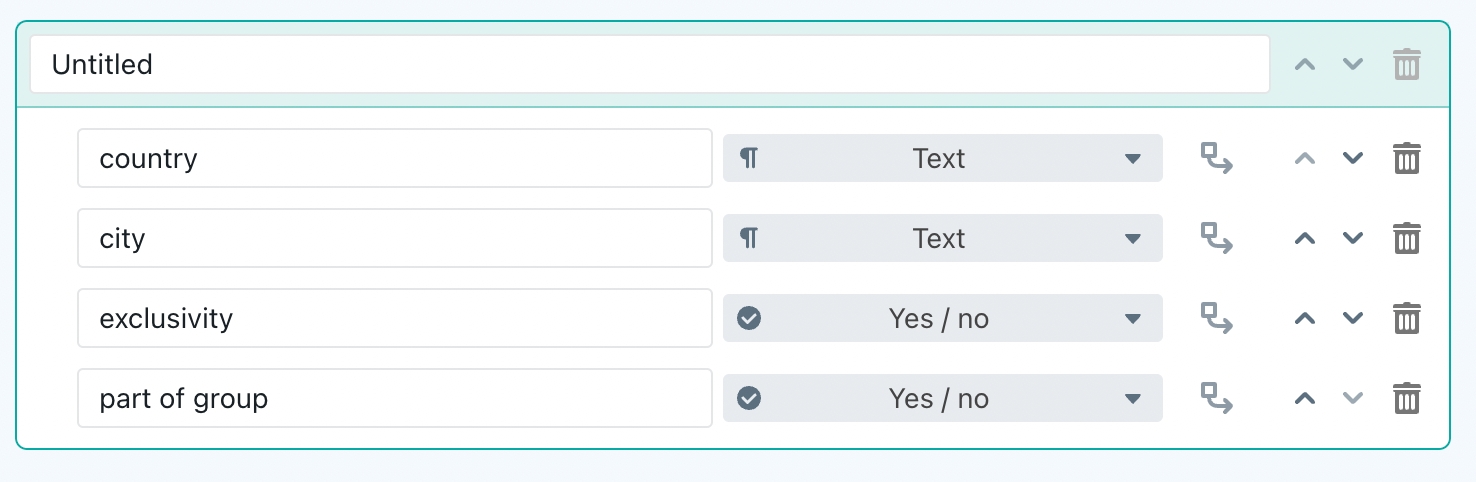This screenshot has width=1476, height=482.
Task: Delete the city field with trash icon
Action: pyautogui.click(x=1407, y=238)
